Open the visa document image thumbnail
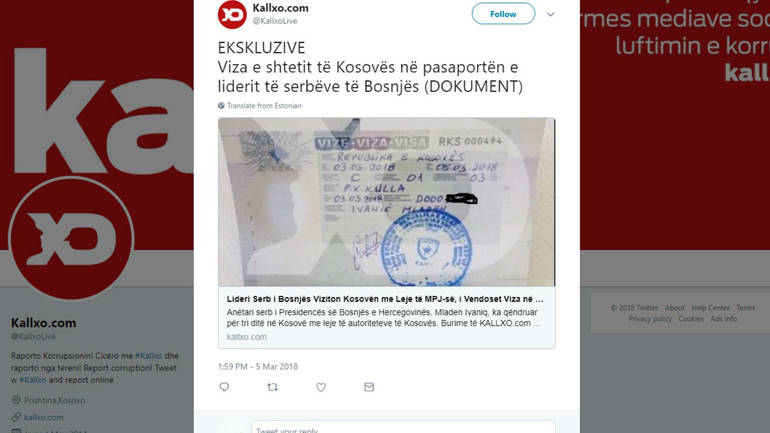Viewport: 770px width, 433px height. tap(386, 202)
